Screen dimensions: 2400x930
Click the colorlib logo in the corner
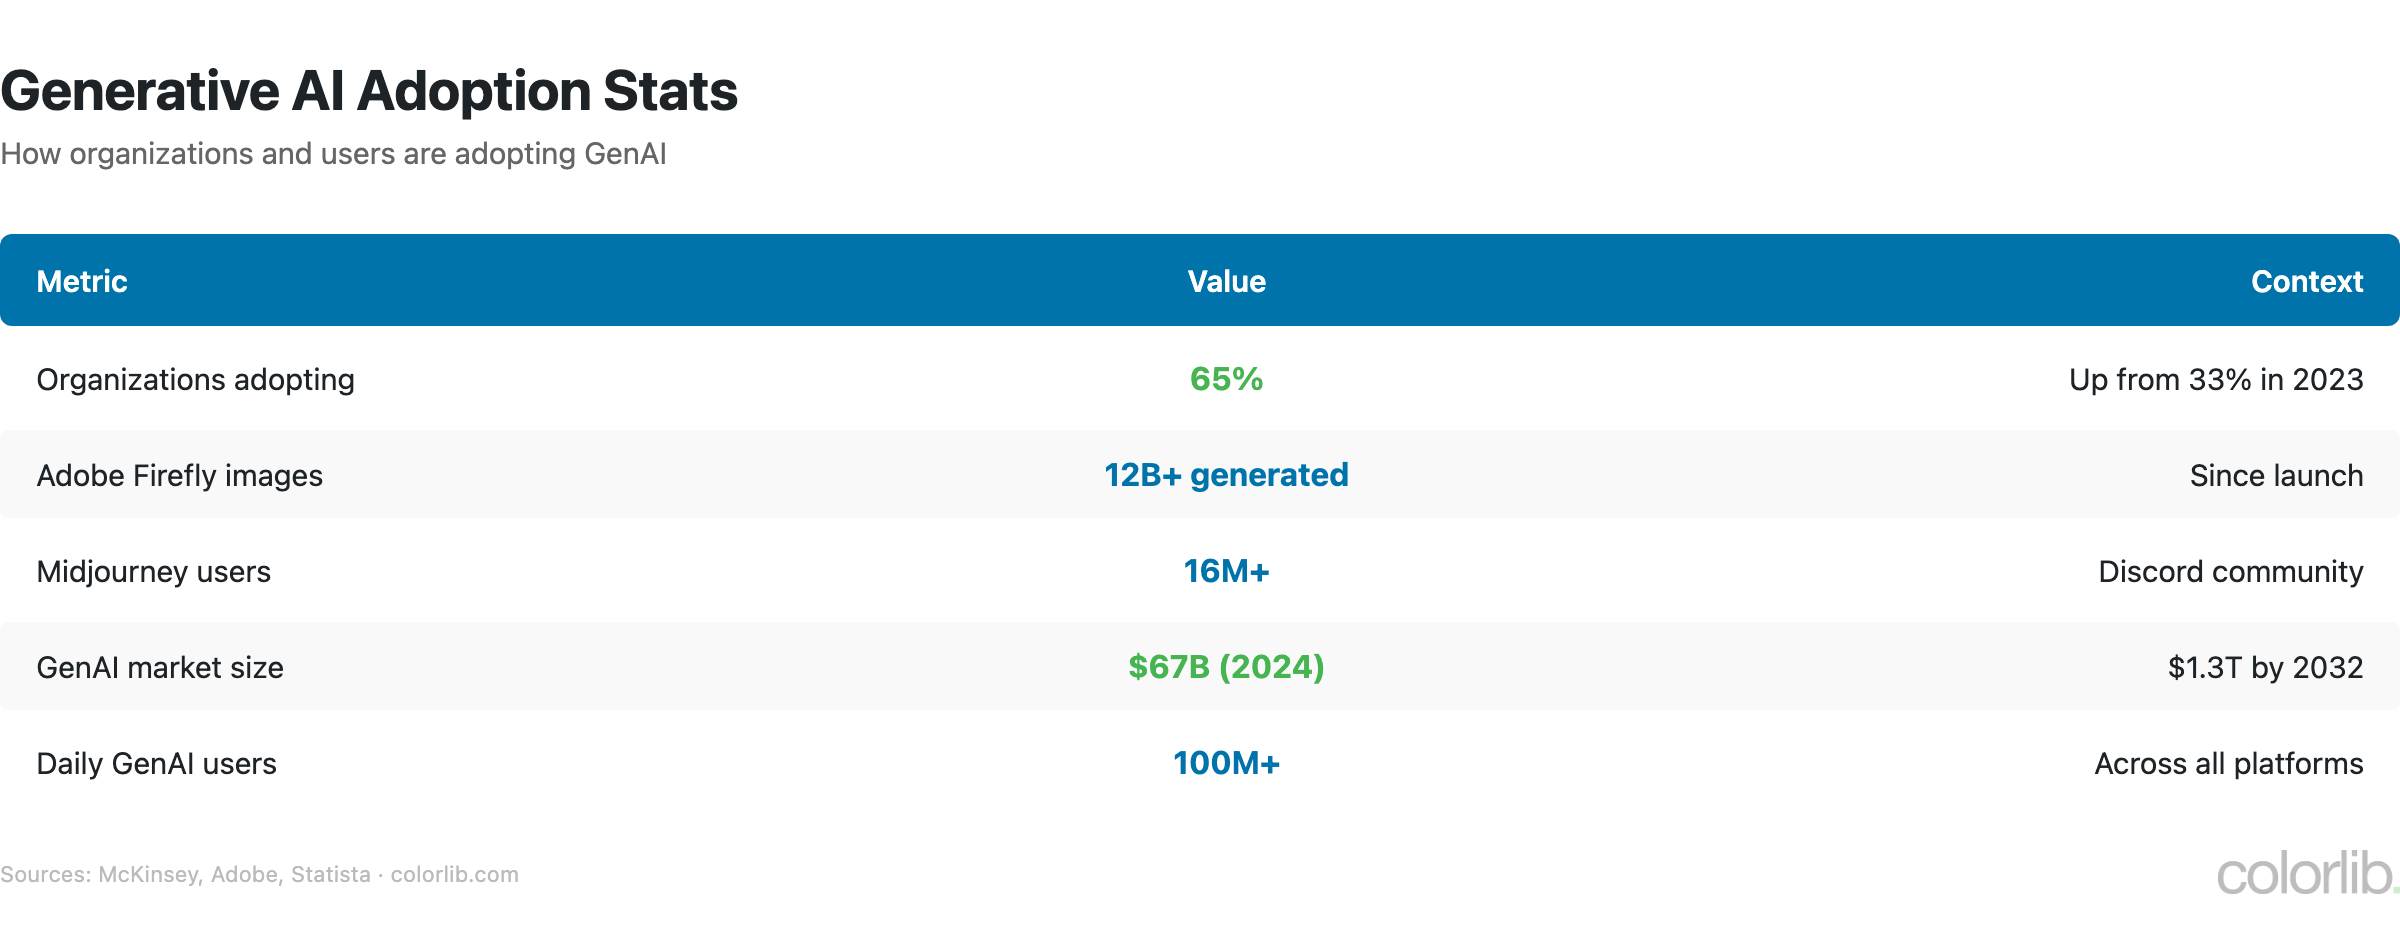pyautogui.click(x=2306, y=875)
